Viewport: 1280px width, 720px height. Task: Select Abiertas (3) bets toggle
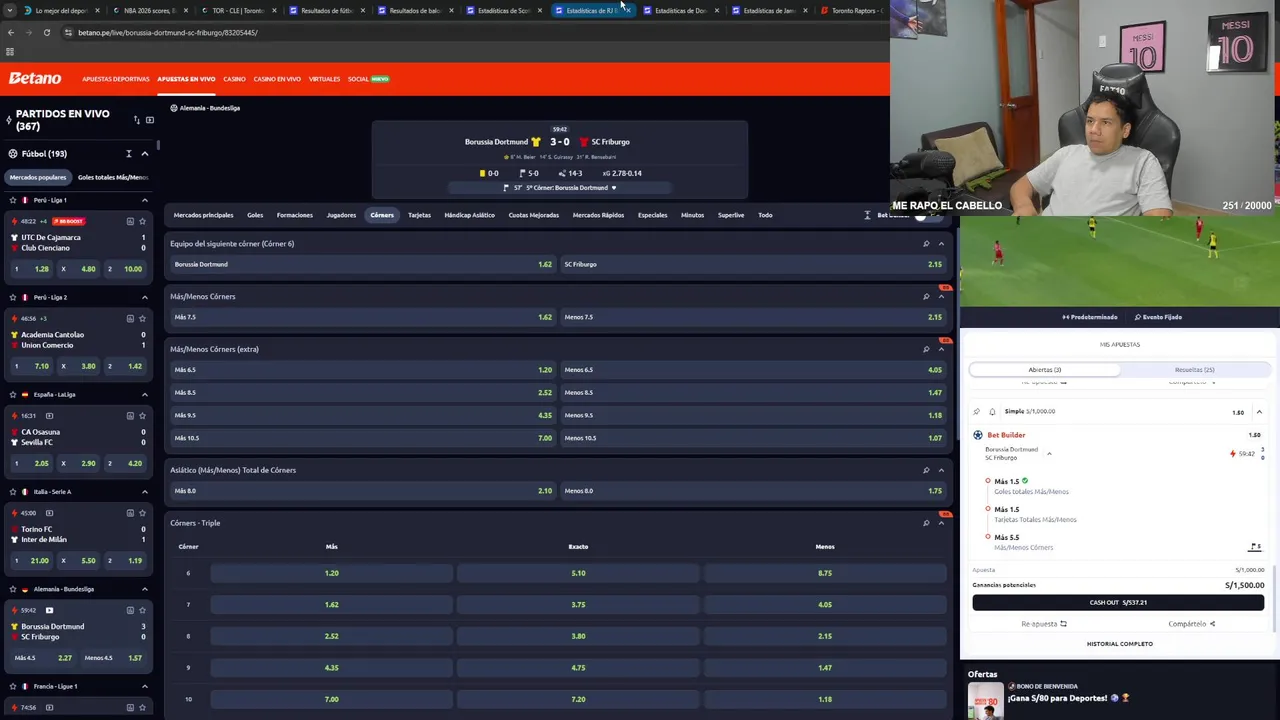tap(1044, 370)
